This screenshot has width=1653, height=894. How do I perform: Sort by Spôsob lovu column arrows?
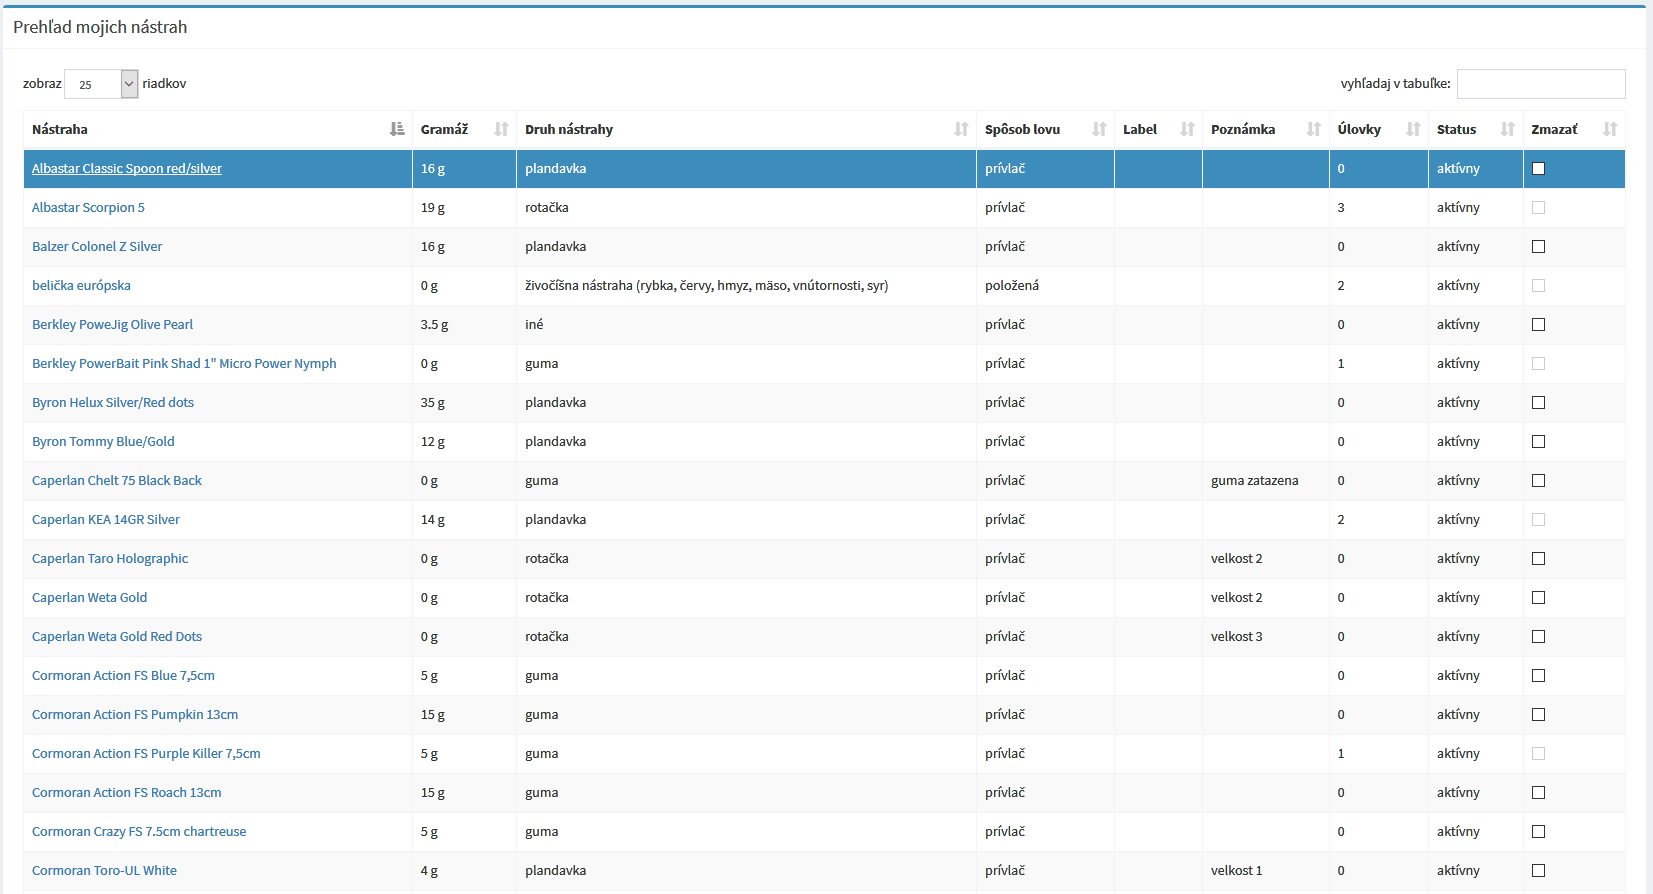[x=1099, y=129]
